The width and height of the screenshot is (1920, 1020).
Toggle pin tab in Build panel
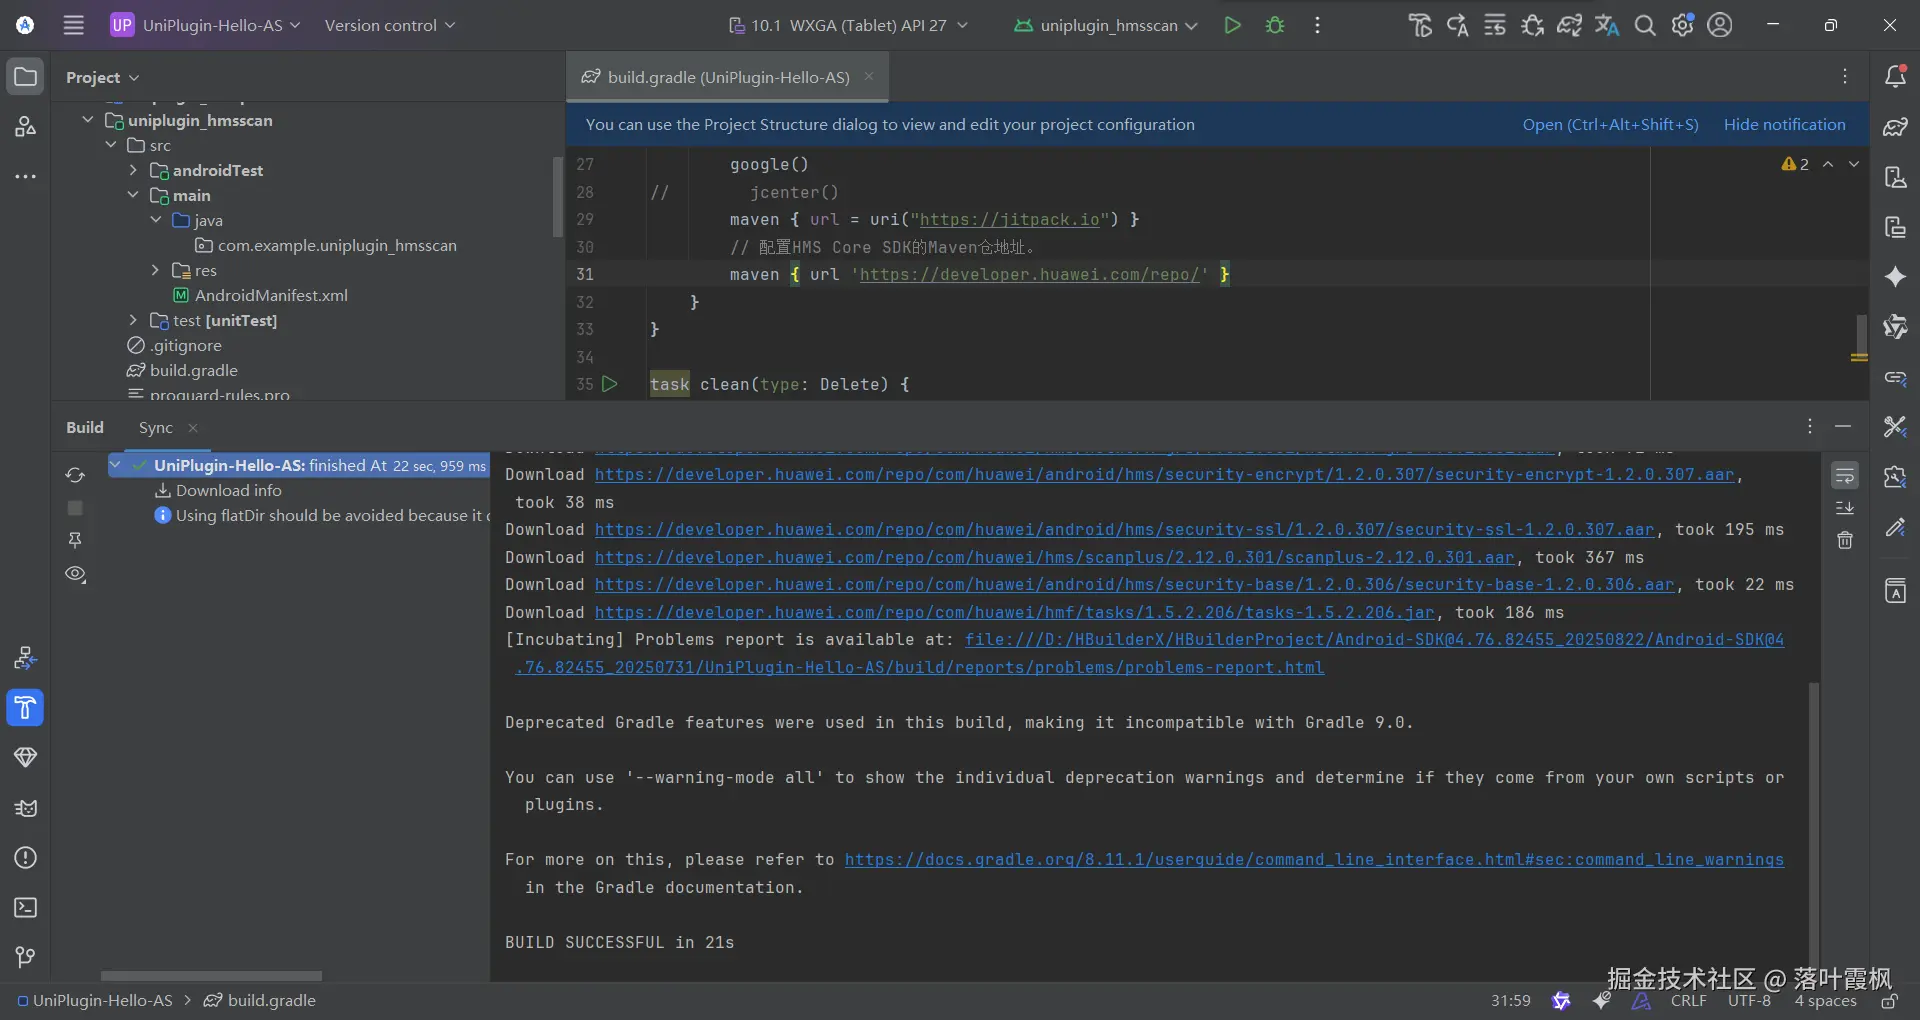click(x=75, y=540)
